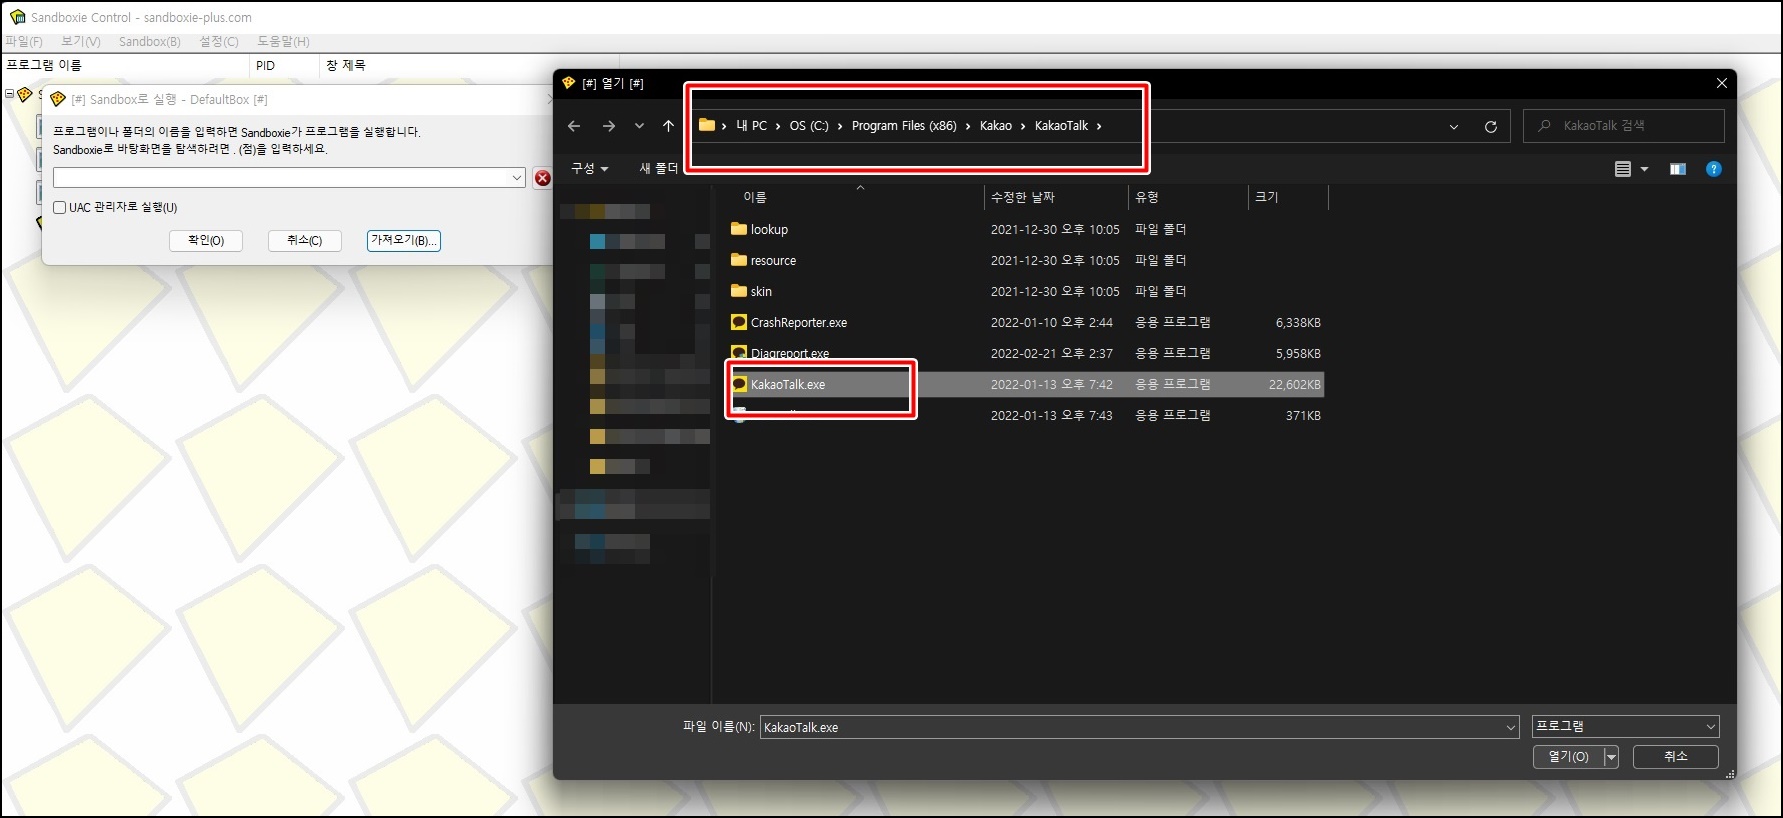The height and width of the screenshot is (818, 1783).
Task: Open the 도움말(H) menu in Sandboxie
Action: coord(283,41)
